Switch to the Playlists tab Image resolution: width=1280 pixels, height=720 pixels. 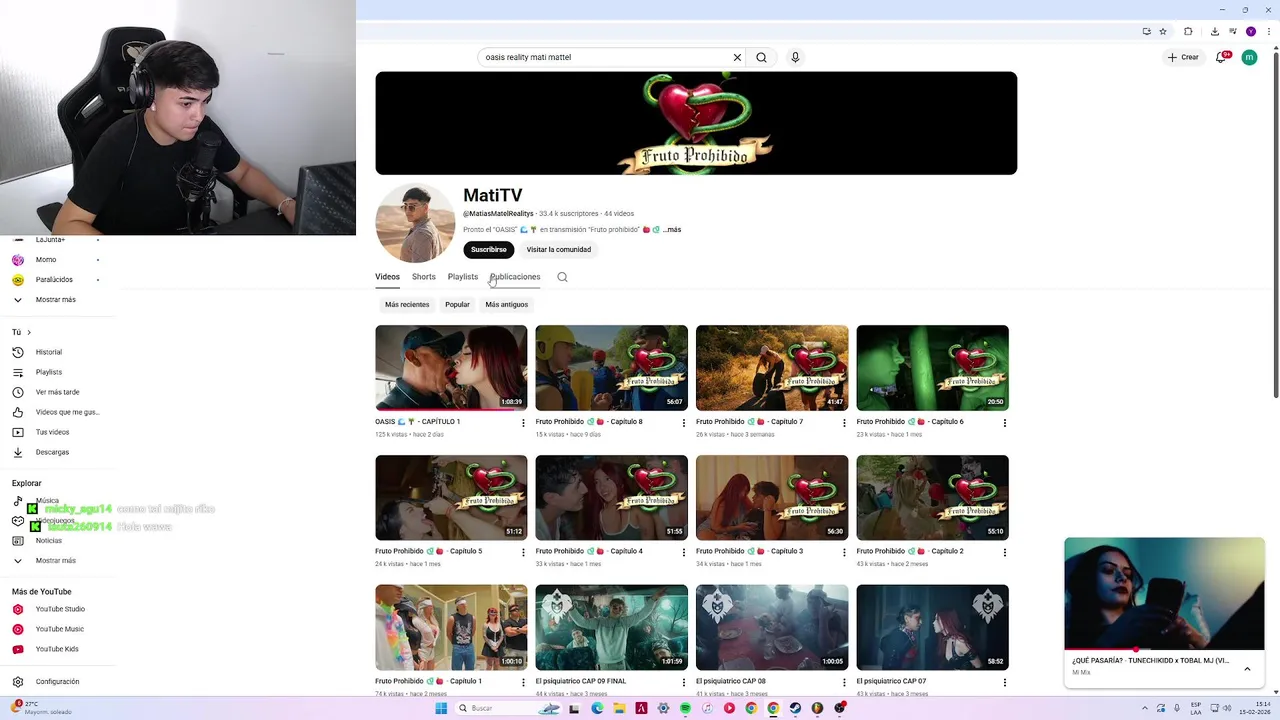click(463, 277)
